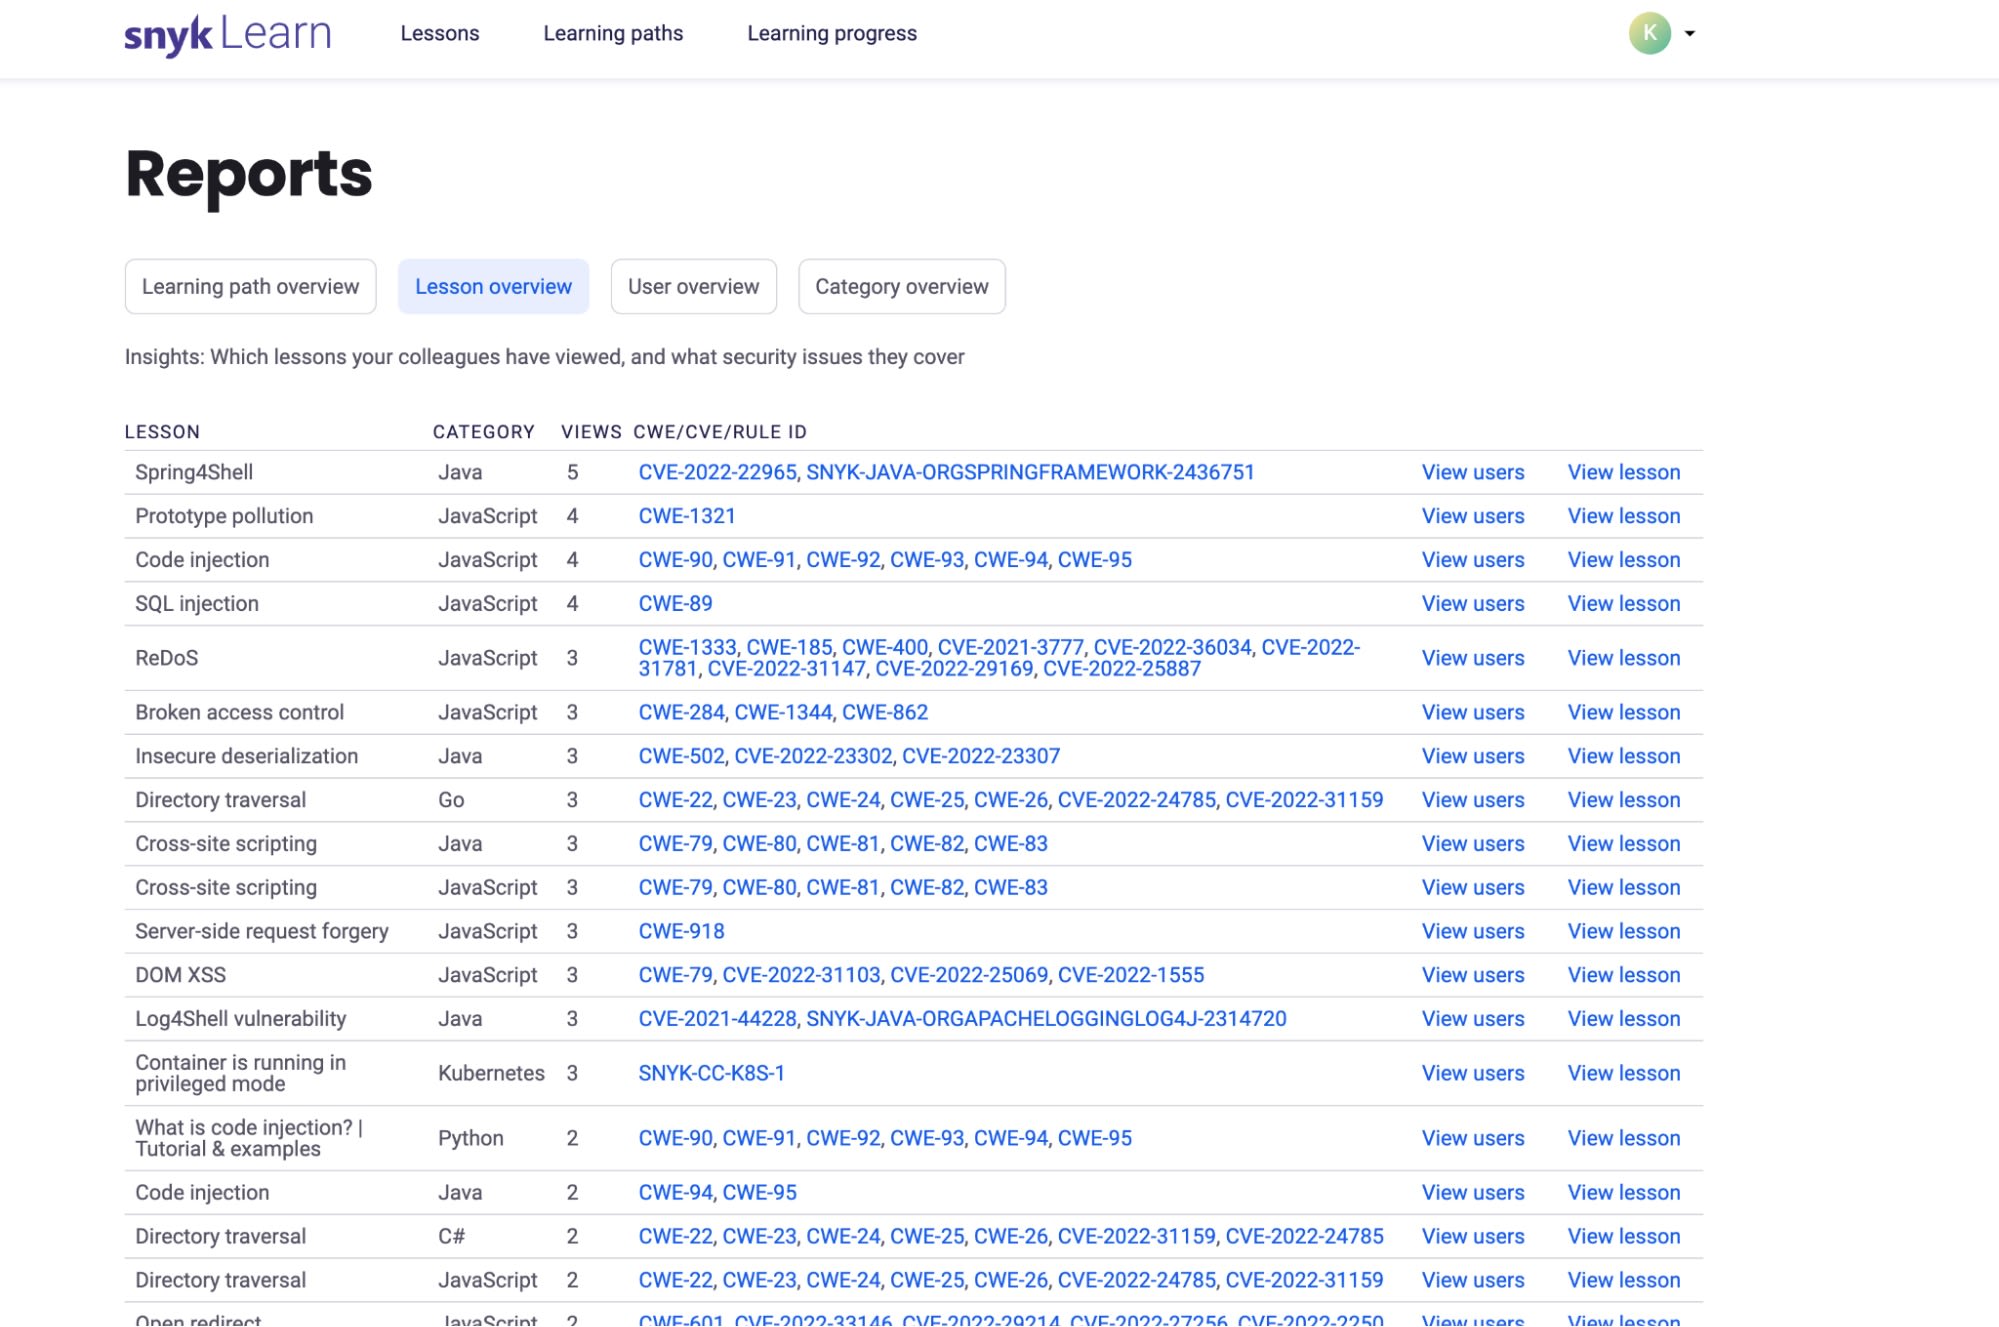Viewport: 1999px width, 1327px height.
Task: Open CWE-1333 link in ReDoS row
Action: click(687, 647)
